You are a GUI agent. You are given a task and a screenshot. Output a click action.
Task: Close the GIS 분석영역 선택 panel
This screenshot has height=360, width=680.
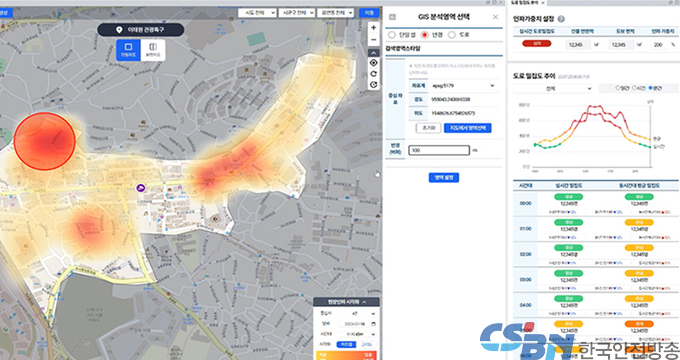coord(495,17)
